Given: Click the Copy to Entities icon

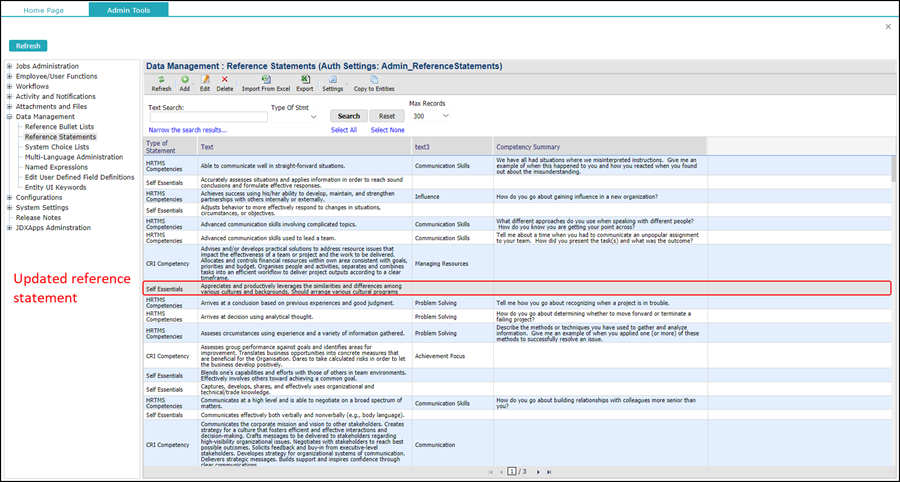Looking at the screenshot, I should [x=374, y=79].
